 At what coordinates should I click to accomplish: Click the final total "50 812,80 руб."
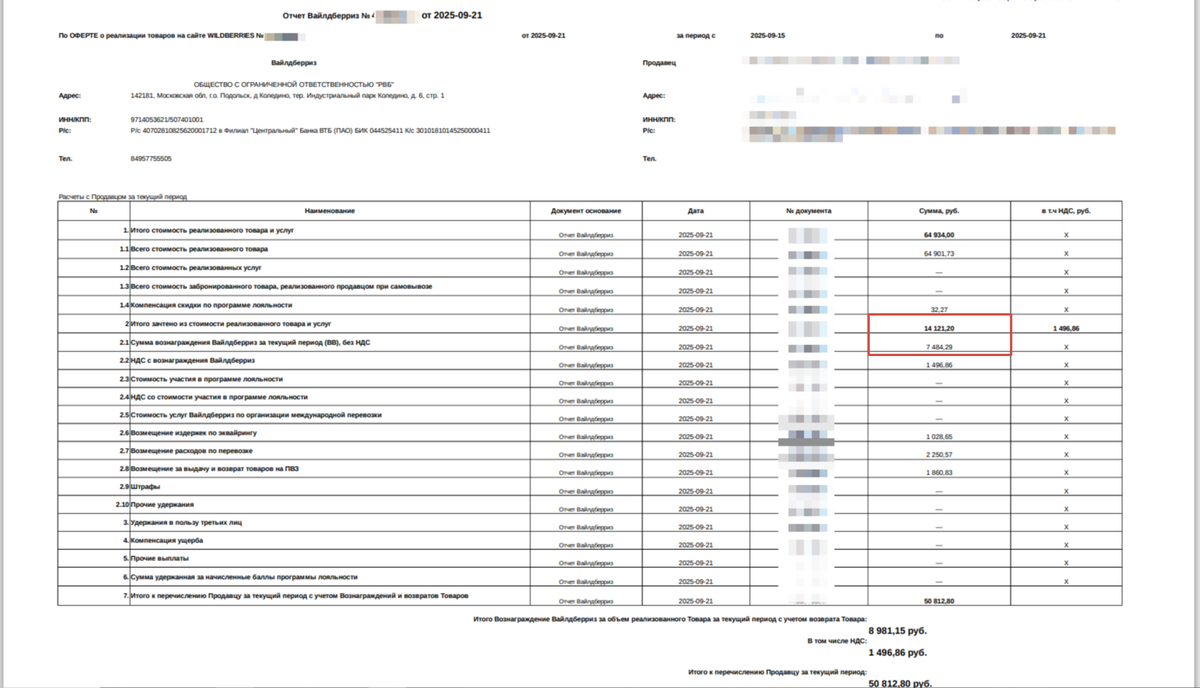point(900,683)
